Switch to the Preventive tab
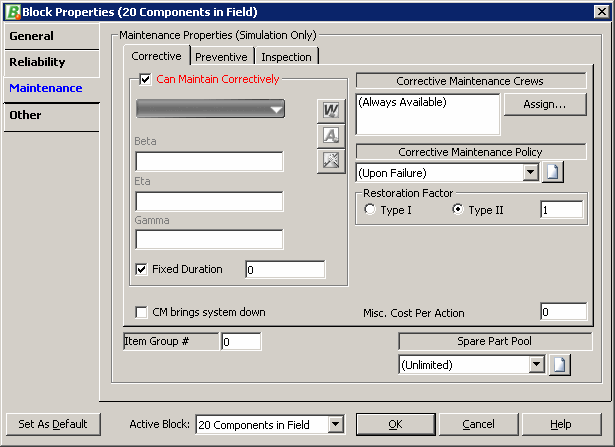This screenshot has height=447, width=615. click(221, 57)
